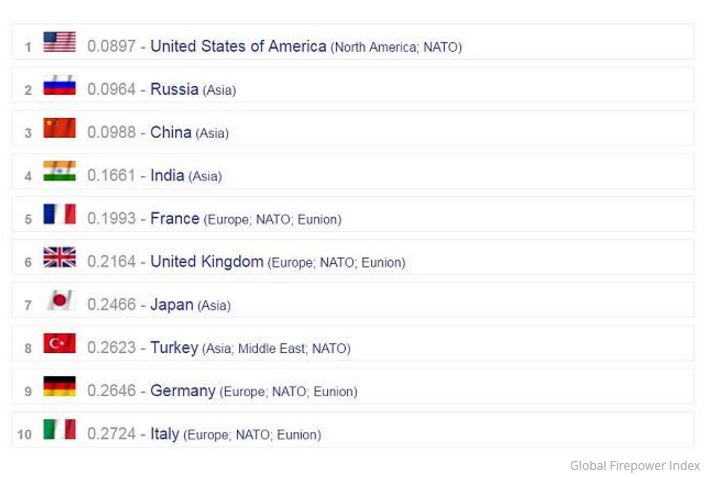Open the Germany country link
The width and height of the screenshot is (719, 477).
183,391
